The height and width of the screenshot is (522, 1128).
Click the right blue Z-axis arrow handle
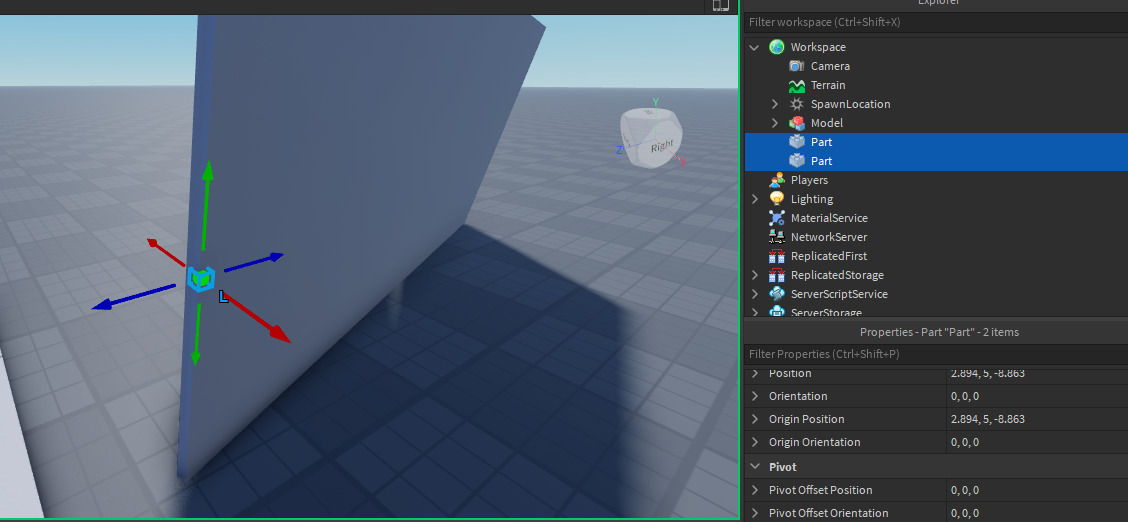click(x=254, y=262)
